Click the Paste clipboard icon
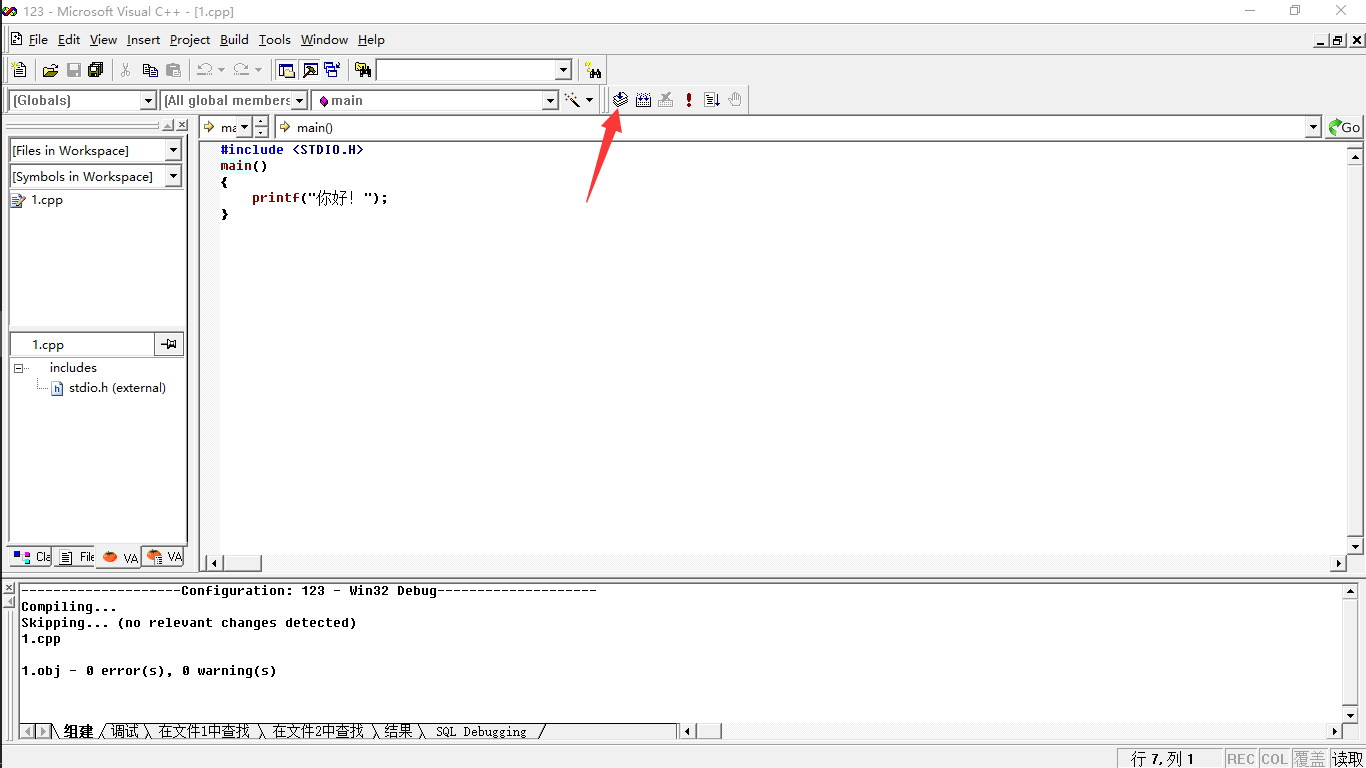 173,70
